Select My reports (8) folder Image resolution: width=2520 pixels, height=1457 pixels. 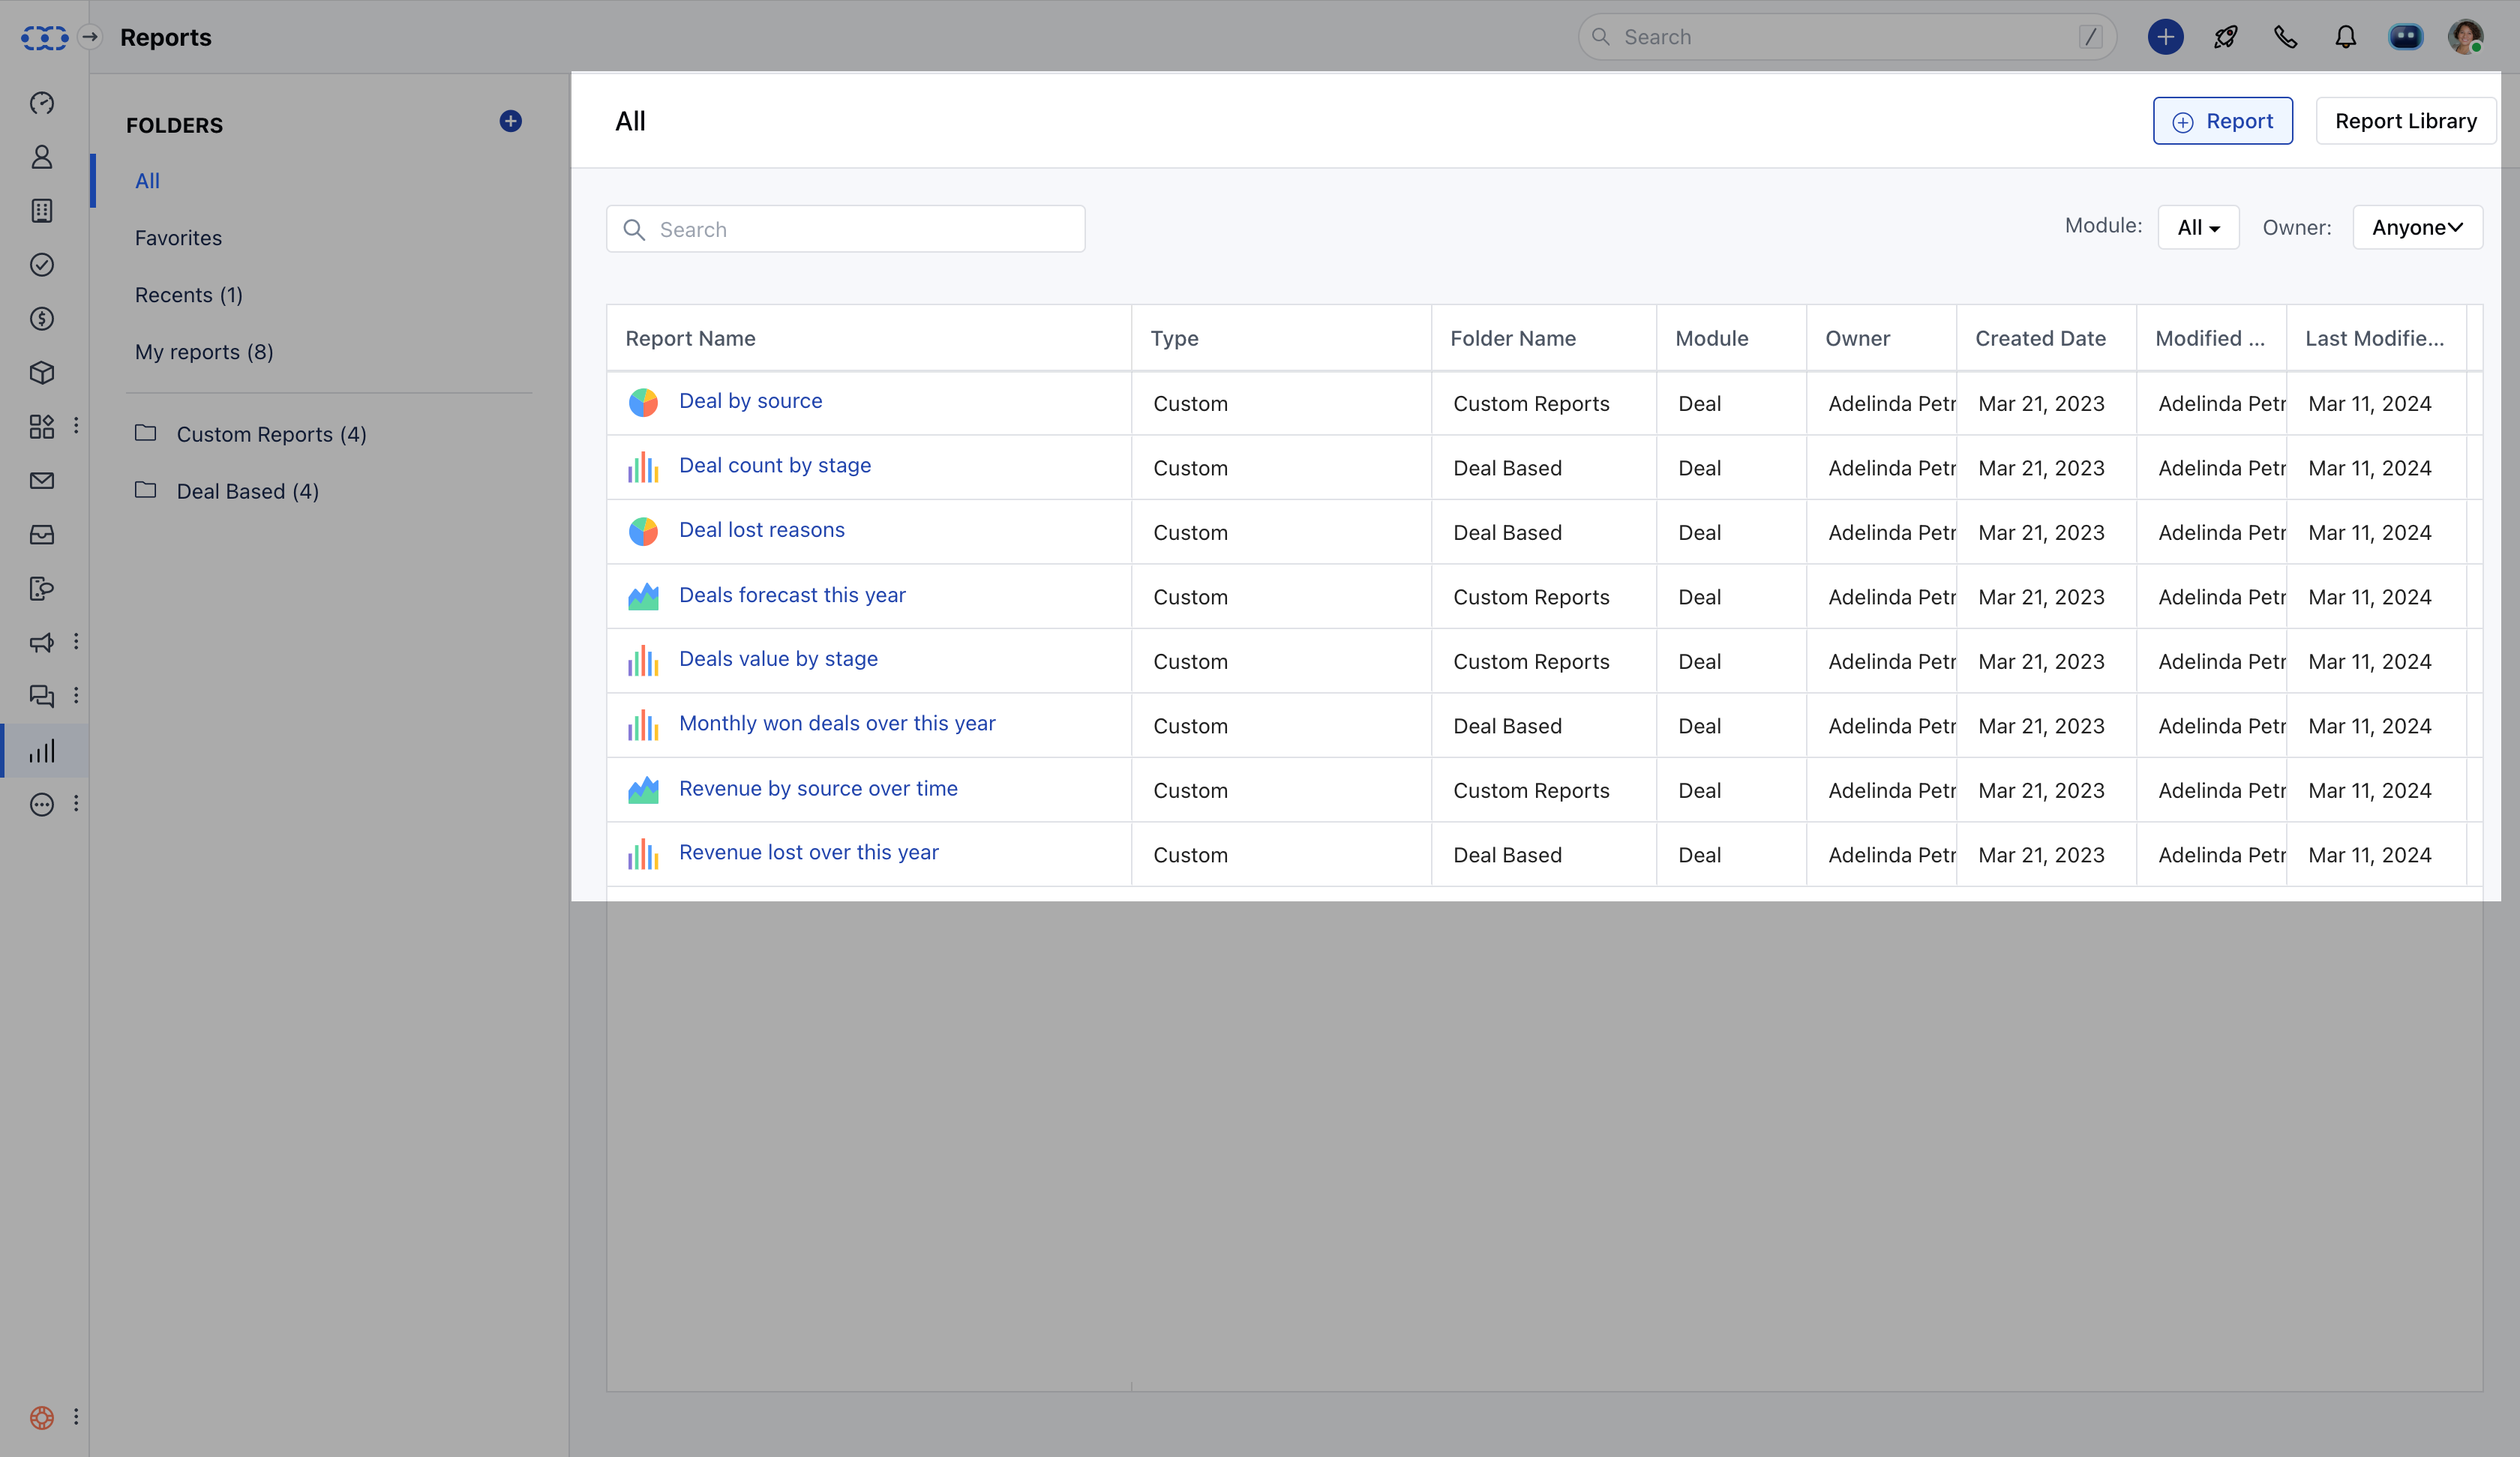point(204,352)
